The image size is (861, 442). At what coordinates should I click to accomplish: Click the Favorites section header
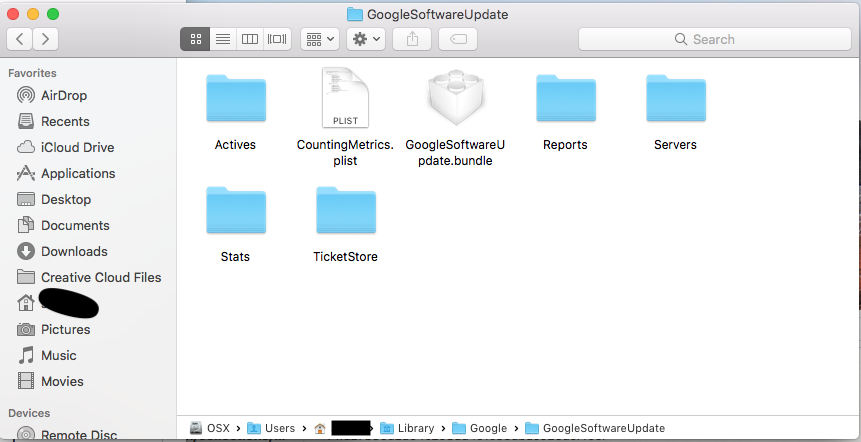pos(32,73)
